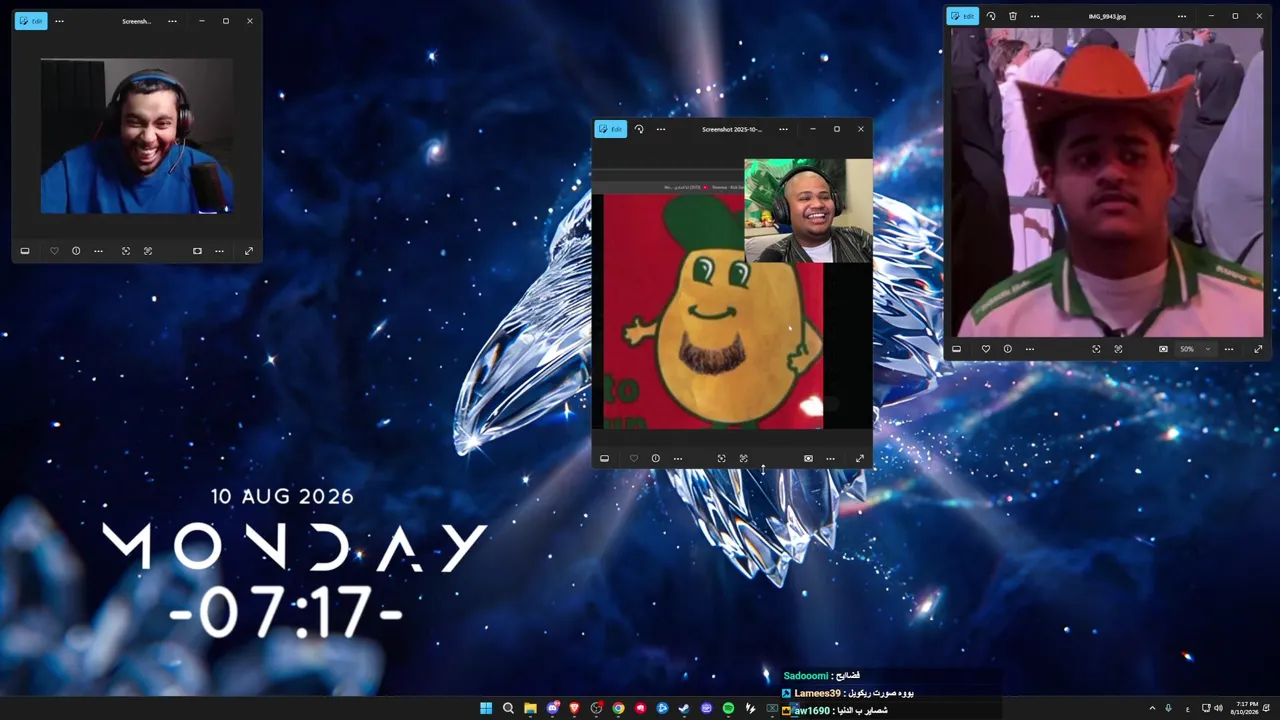The height and width of the screenshot is (720, 1280).
Task: Open the Windows Start menu
Action: pyautogui.click(x=486, y=709)
